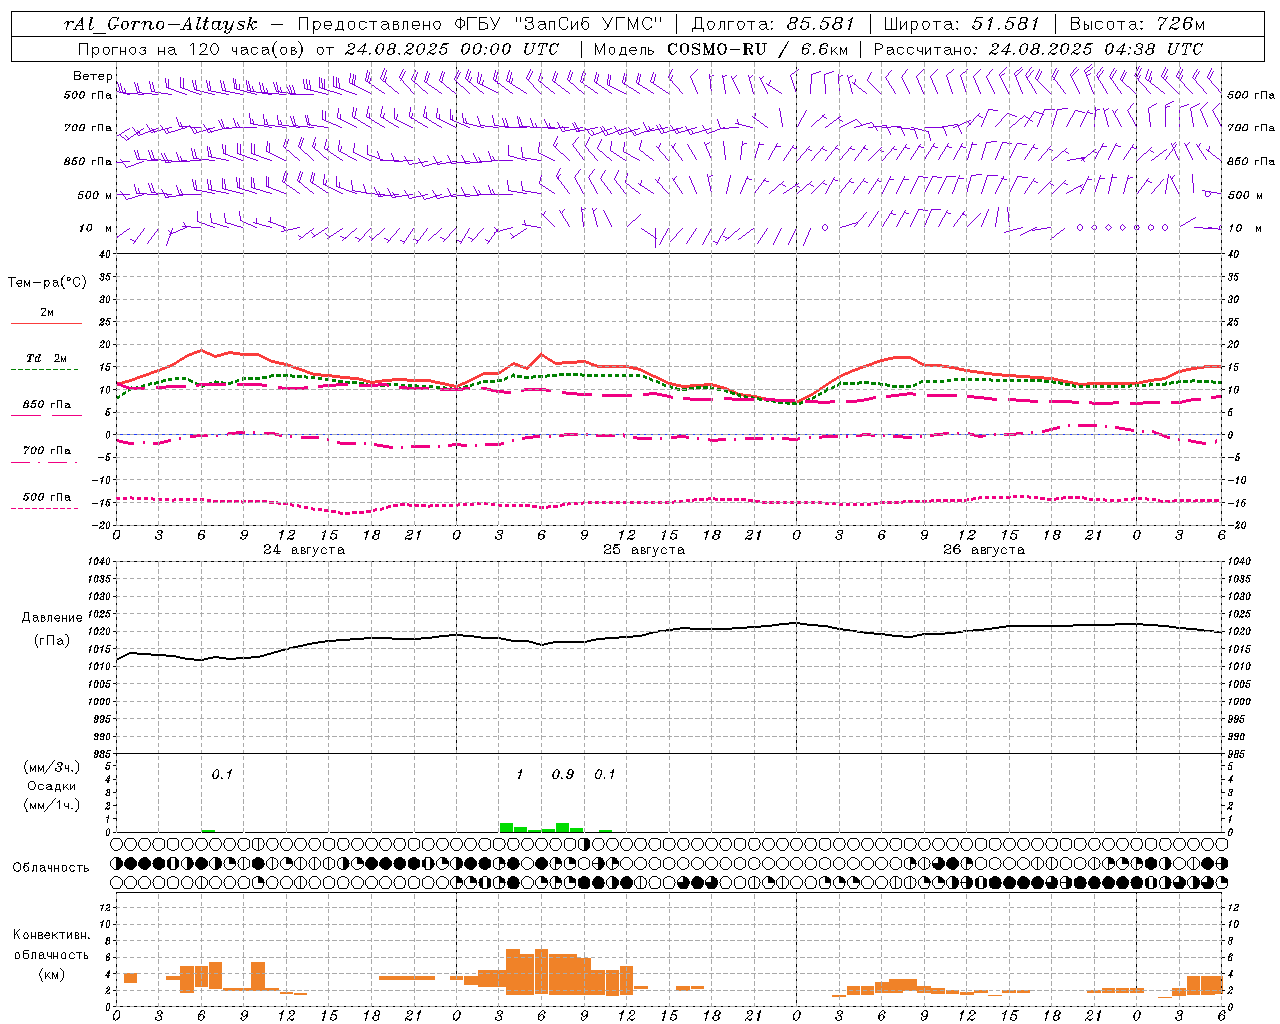The height and width of the screenshot is (1024, 1280).
Task: Click the 500 гПа dotted legend entry in temperature legend
Action: coord(46,496)
